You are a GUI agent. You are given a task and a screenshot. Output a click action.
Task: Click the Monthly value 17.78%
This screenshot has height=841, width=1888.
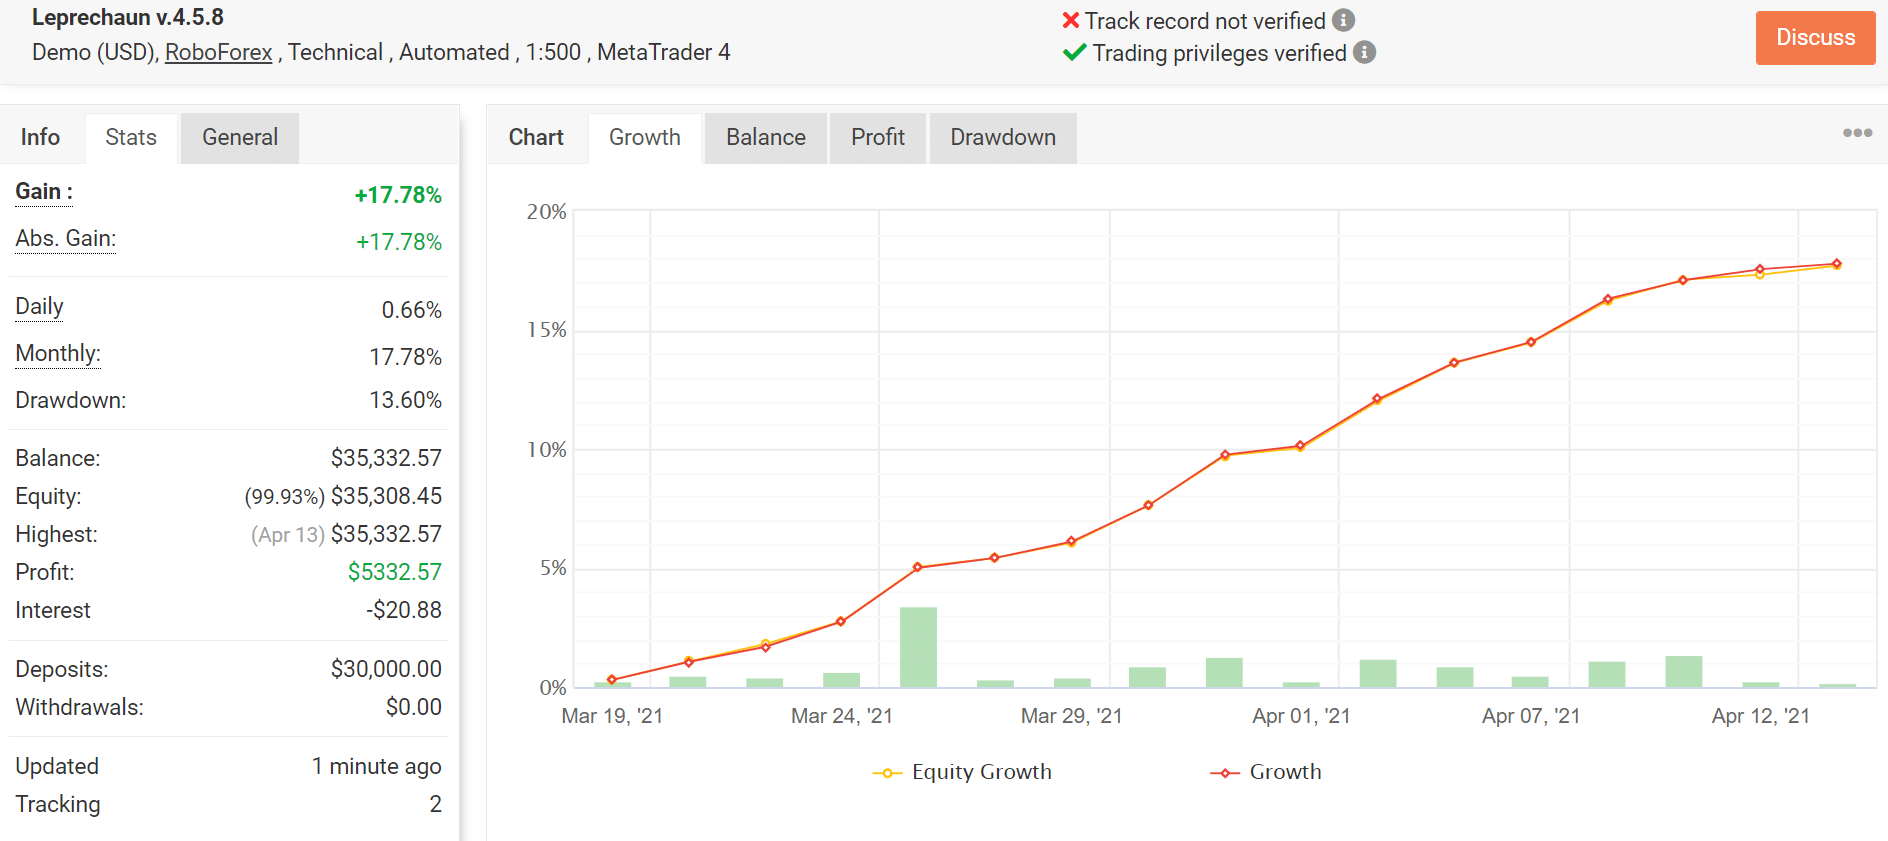tap(406, 357)
